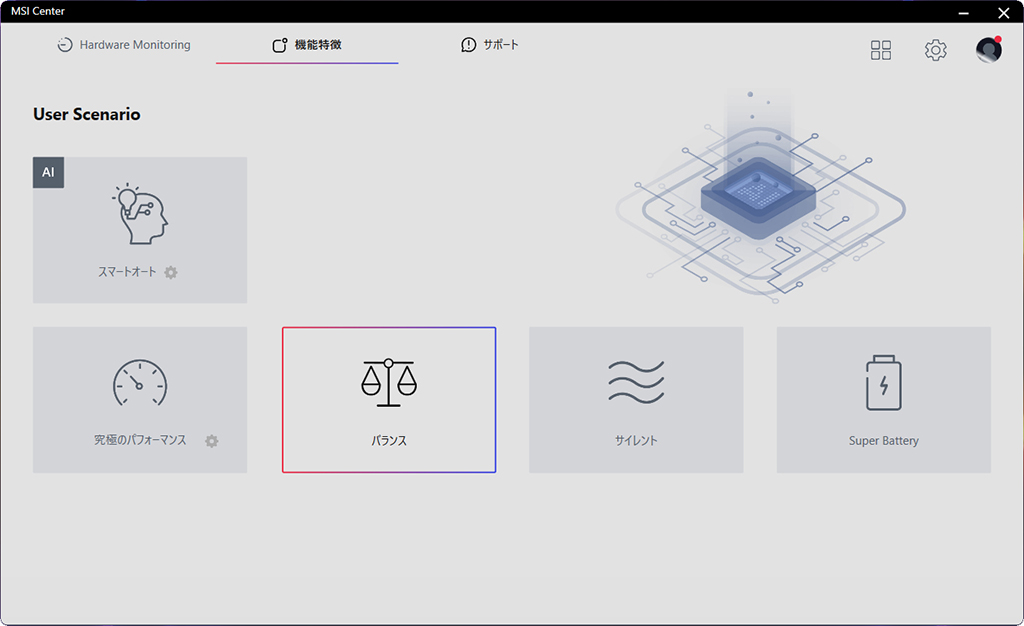Select the バランス scenario label
The image size is (1024, 626).
pyautogui.click(x=389, y=441)
